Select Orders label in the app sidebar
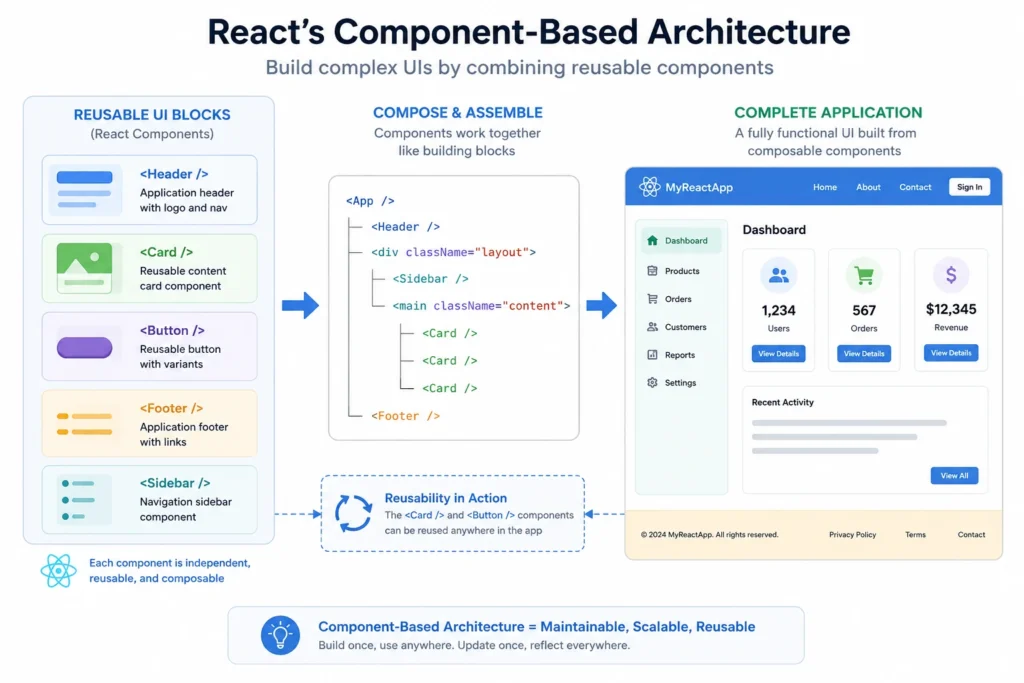The image size is (1024, 683). [x=678, y=299]
